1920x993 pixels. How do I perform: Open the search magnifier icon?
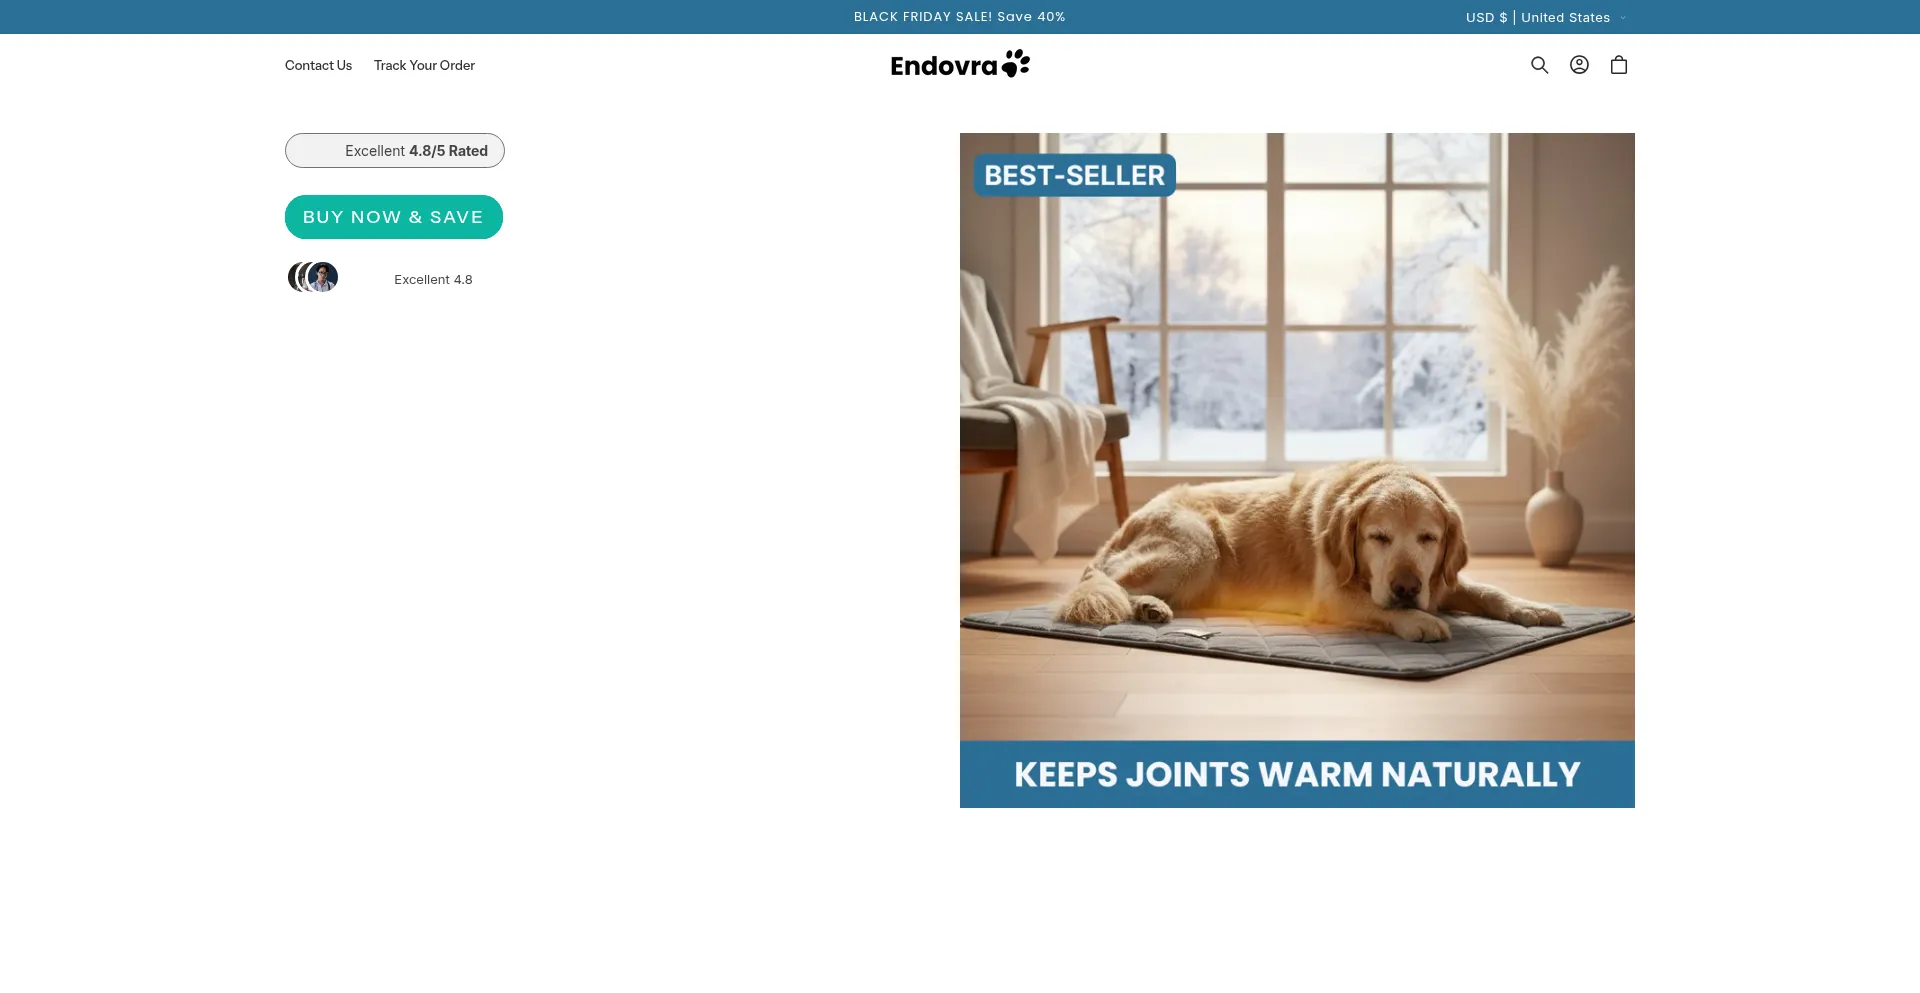pos(1539,65)
